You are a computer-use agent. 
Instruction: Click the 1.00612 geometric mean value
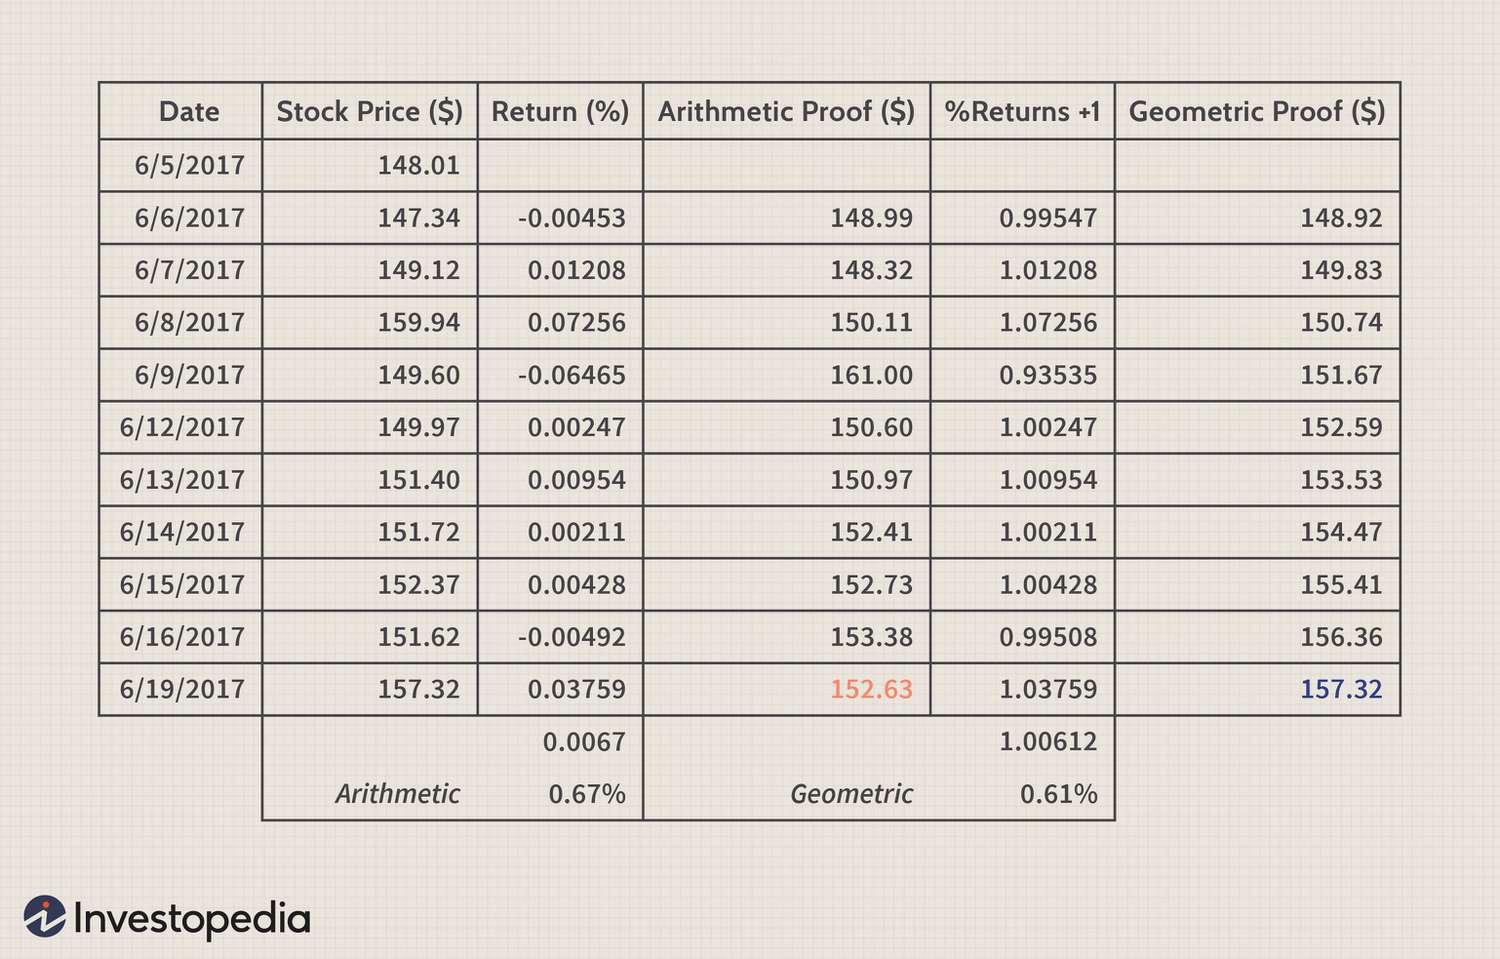[x=1048, y=742]
